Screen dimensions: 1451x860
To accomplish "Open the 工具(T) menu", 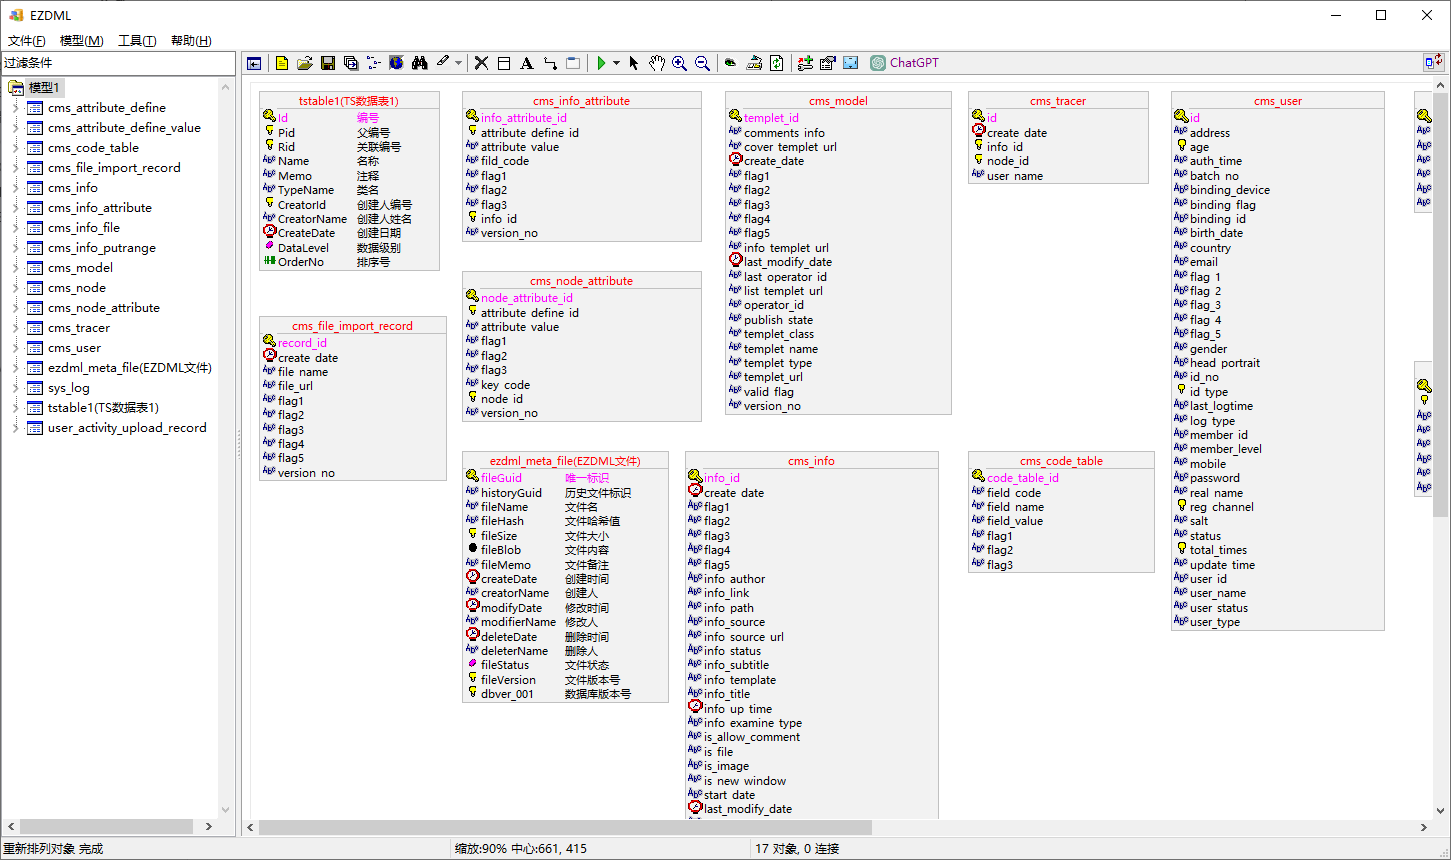I will click(137, 41).
